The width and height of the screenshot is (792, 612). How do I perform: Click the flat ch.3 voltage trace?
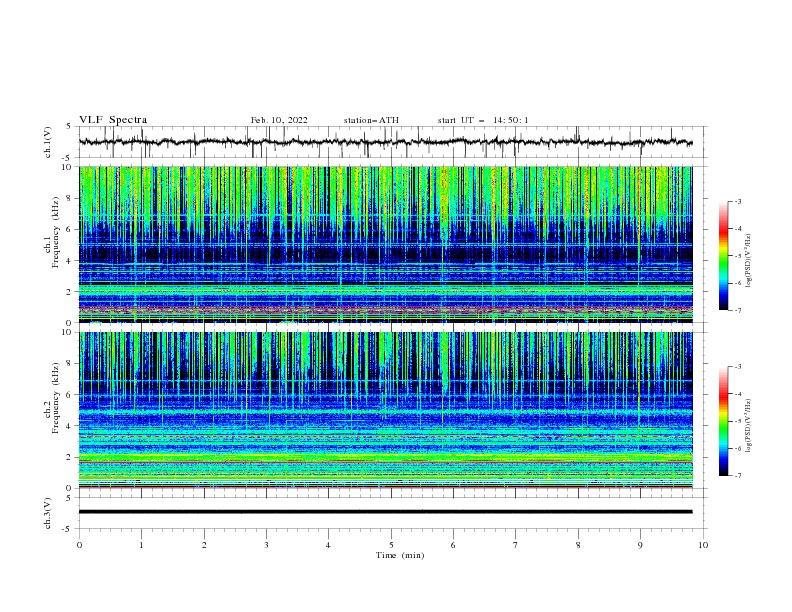[x=385, y=512]
